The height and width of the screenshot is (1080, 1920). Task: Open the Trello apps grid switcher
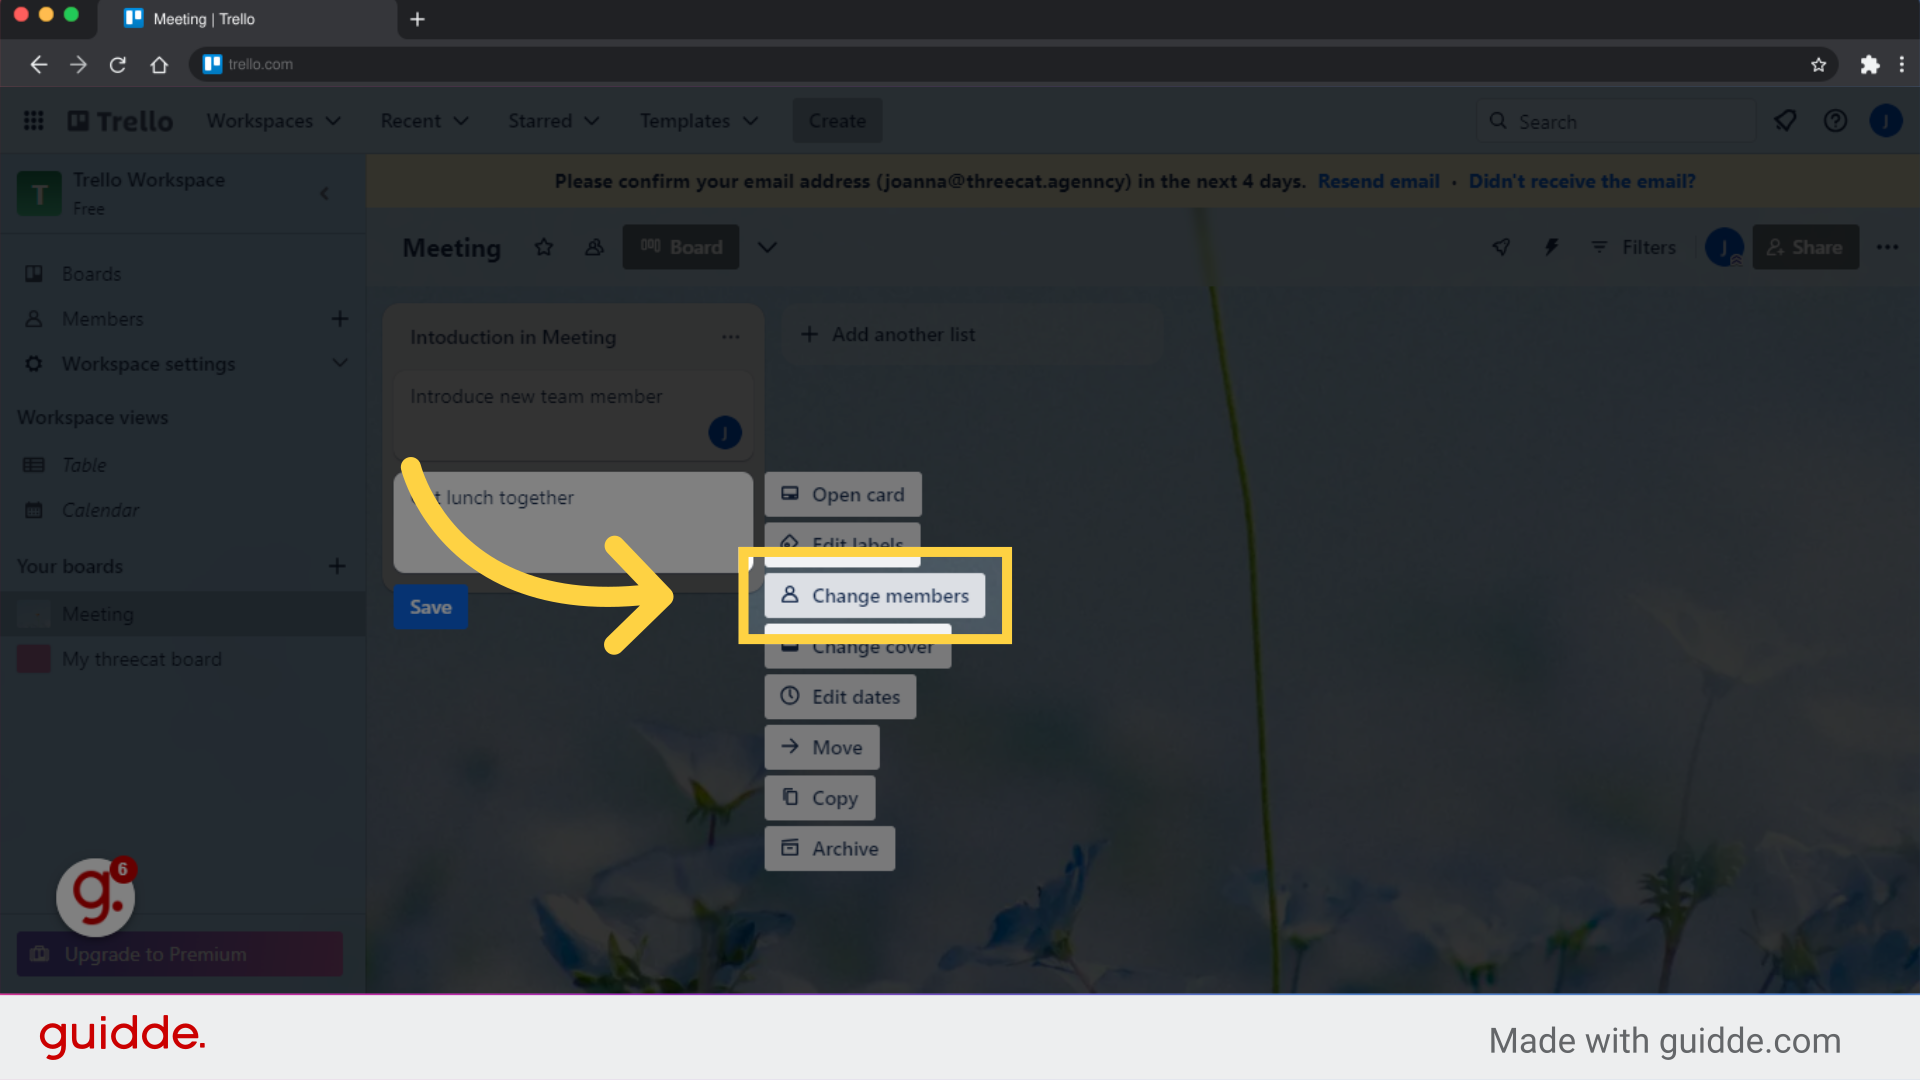(x=33, y=120)
